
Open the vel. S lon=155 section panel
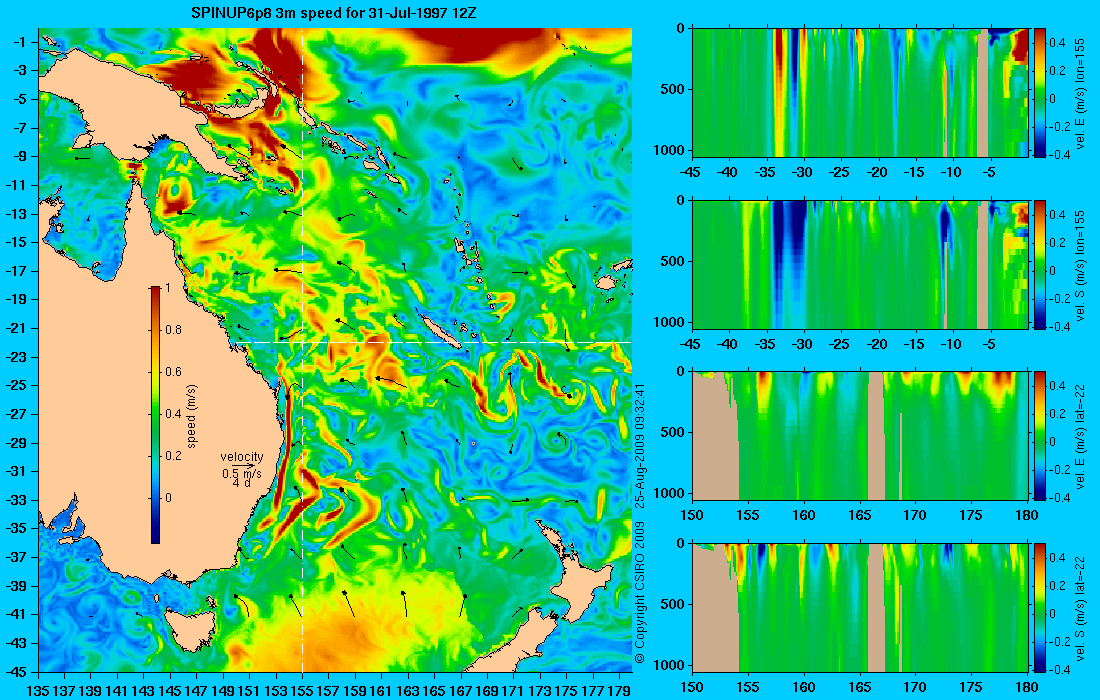[860, 264]
